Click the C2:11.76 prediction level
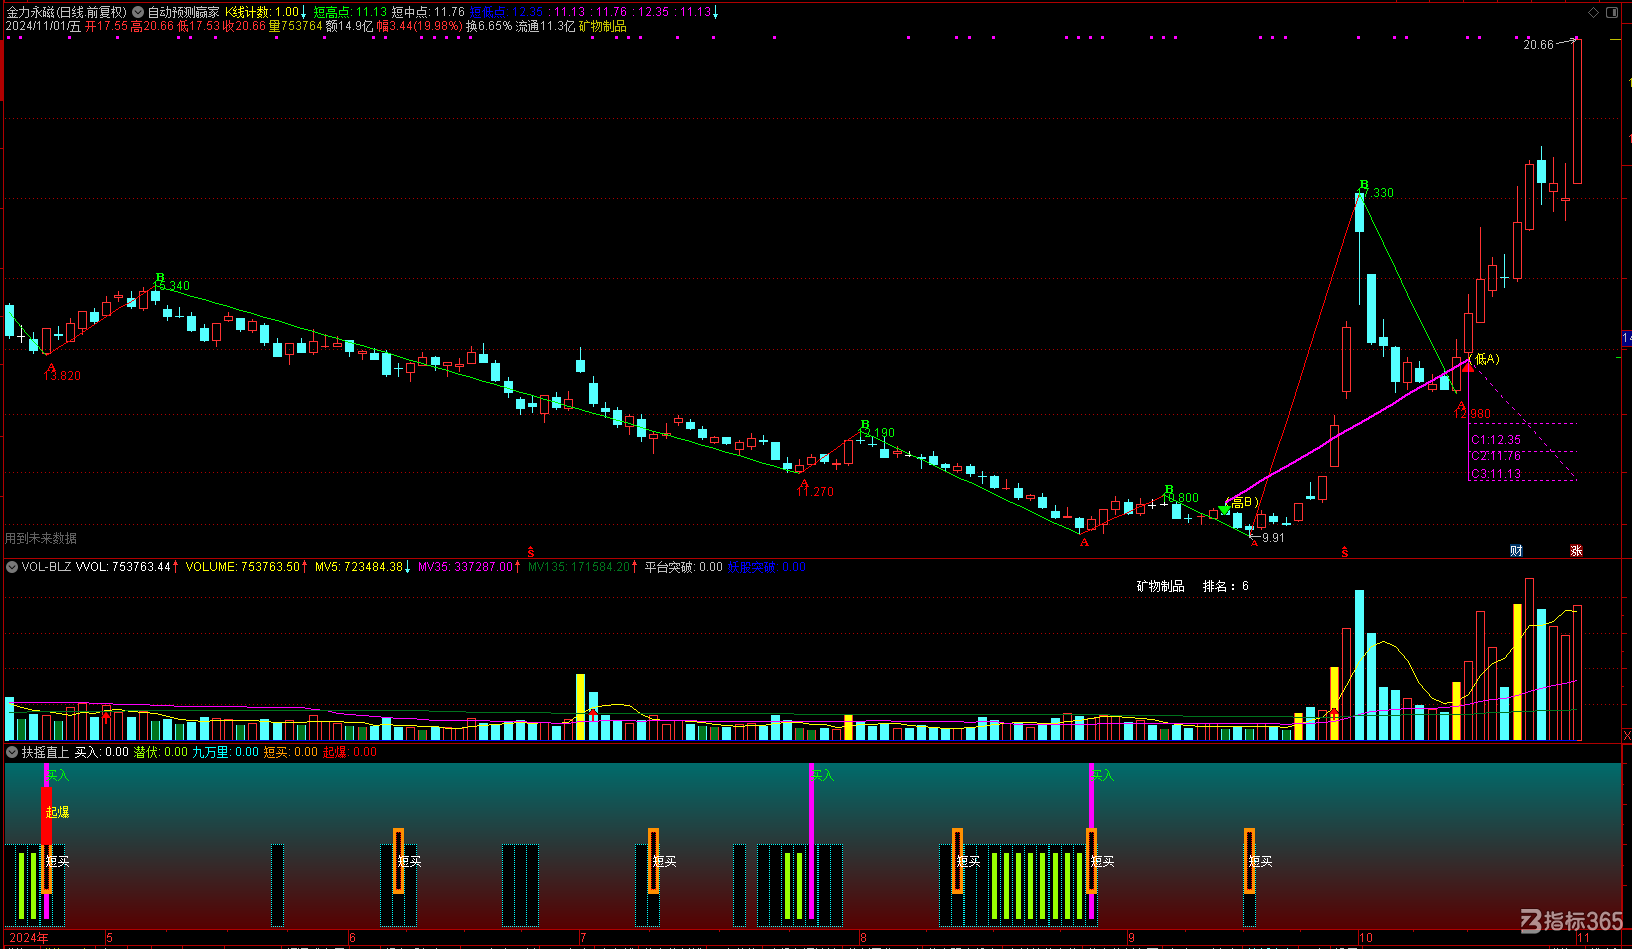 (1496, 456)
